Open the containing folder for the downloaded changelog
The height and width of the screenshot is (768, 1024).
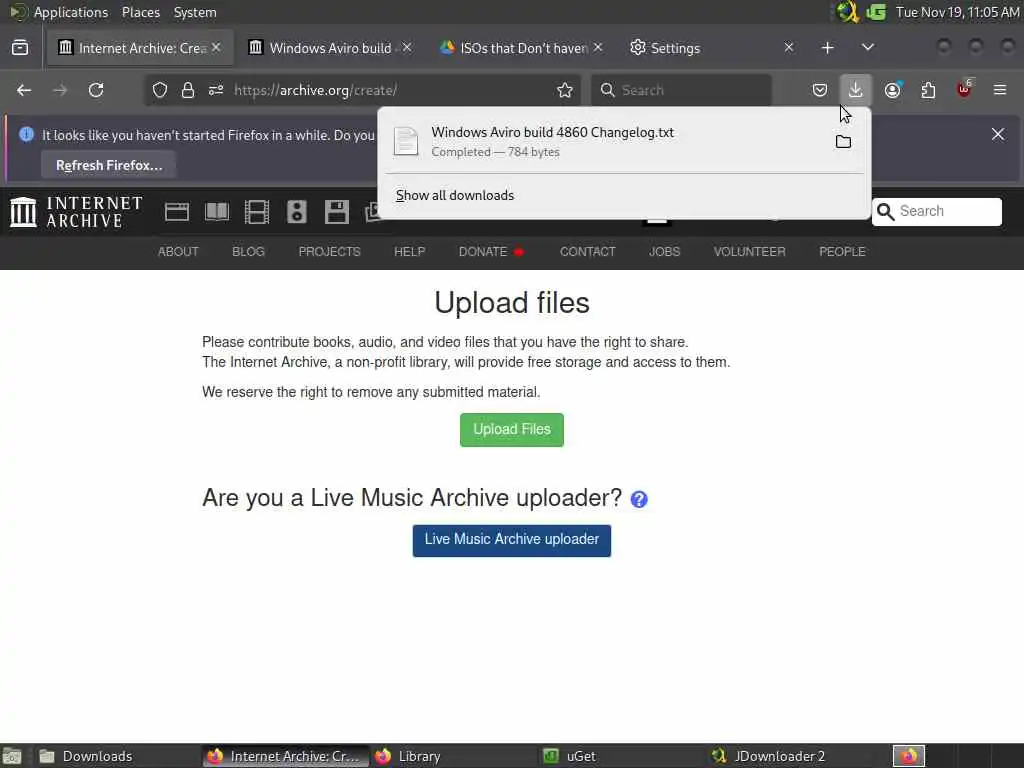[x=843, y=142]
